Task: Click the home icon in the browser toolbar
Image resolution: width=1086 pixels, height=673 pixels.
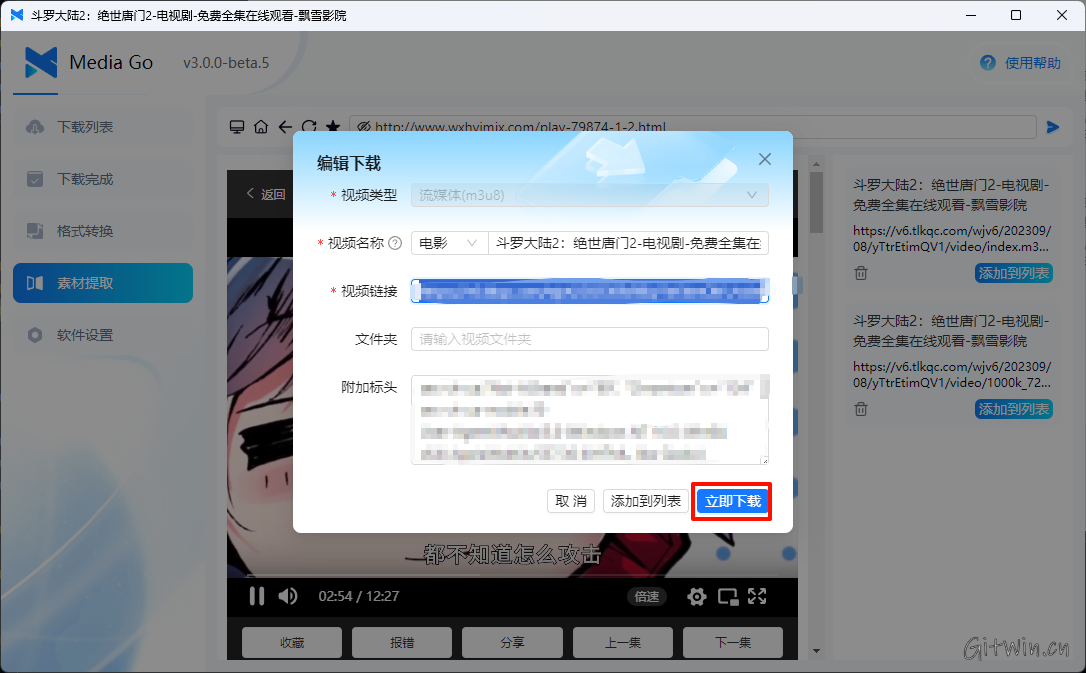Action: 260,127
